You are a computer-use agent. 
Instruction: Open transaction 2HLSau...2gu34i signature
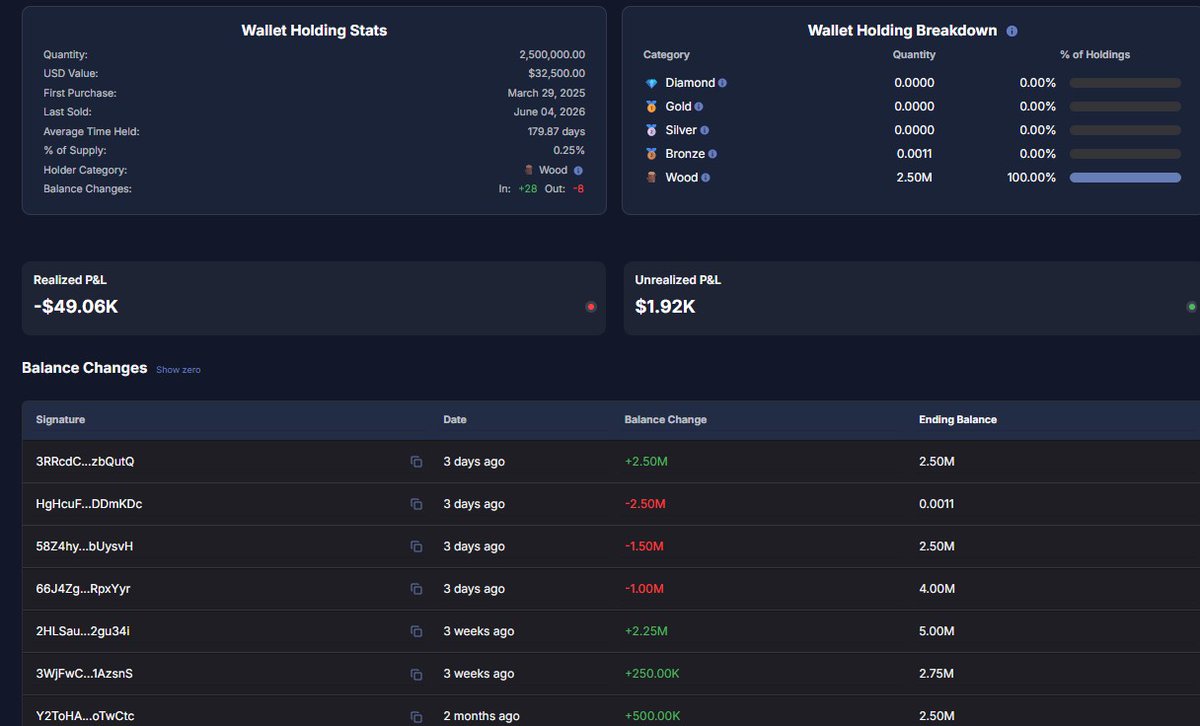(83, 632)
